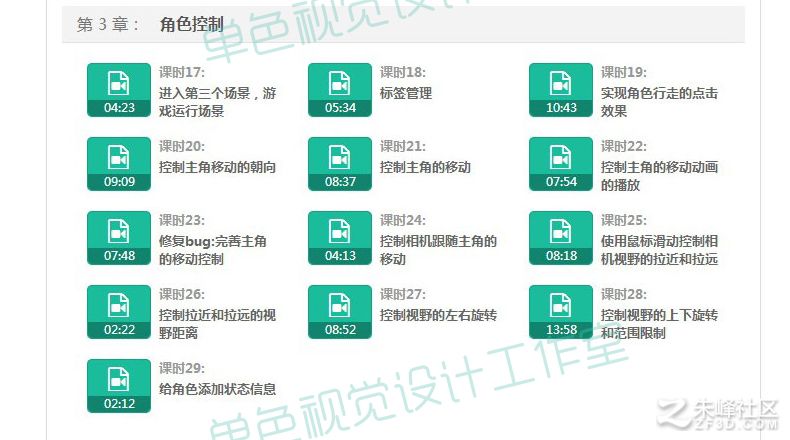Viewport: 790px width, 440px height.
Task: Click the 课时24 label
Action: 403,221
